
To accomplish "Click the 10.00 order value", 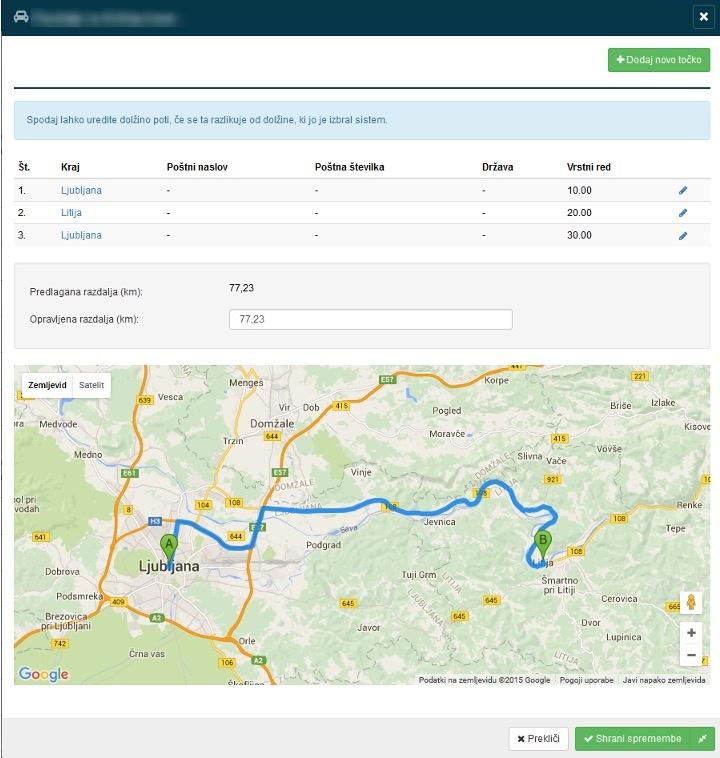I will (x=579, y=190).
